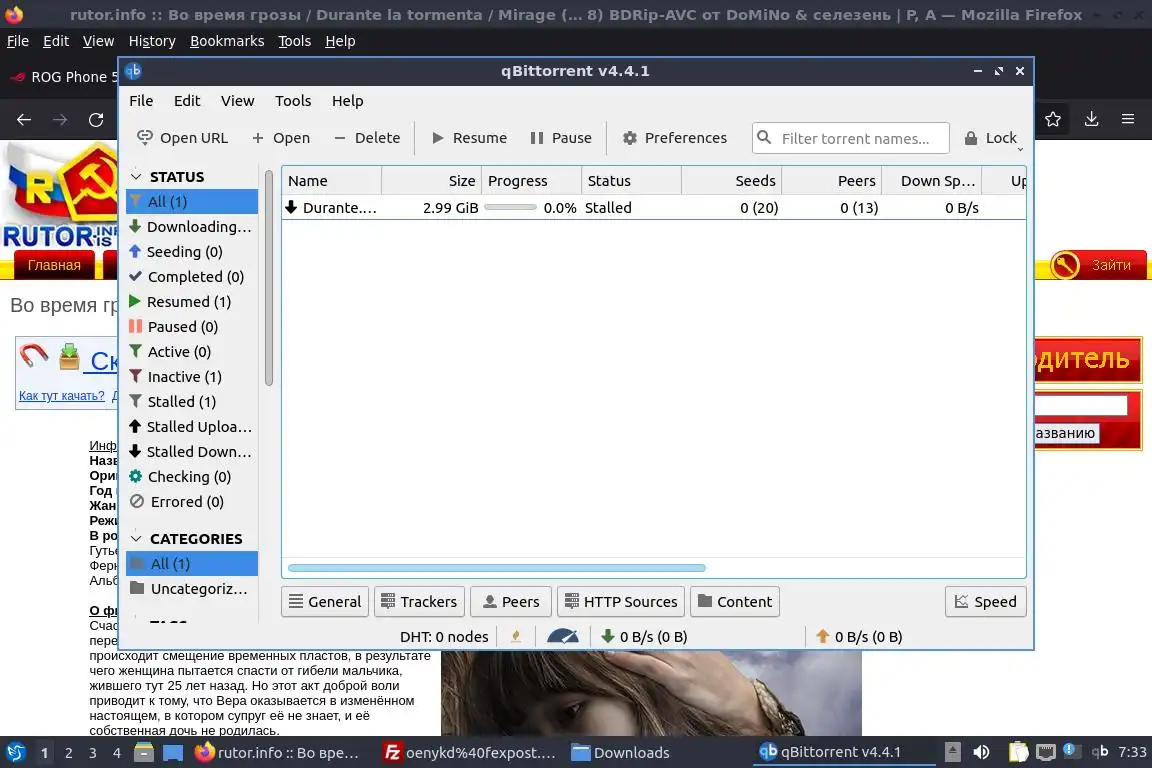Lock qBittorrent with the Lock button

coord(990,138)
